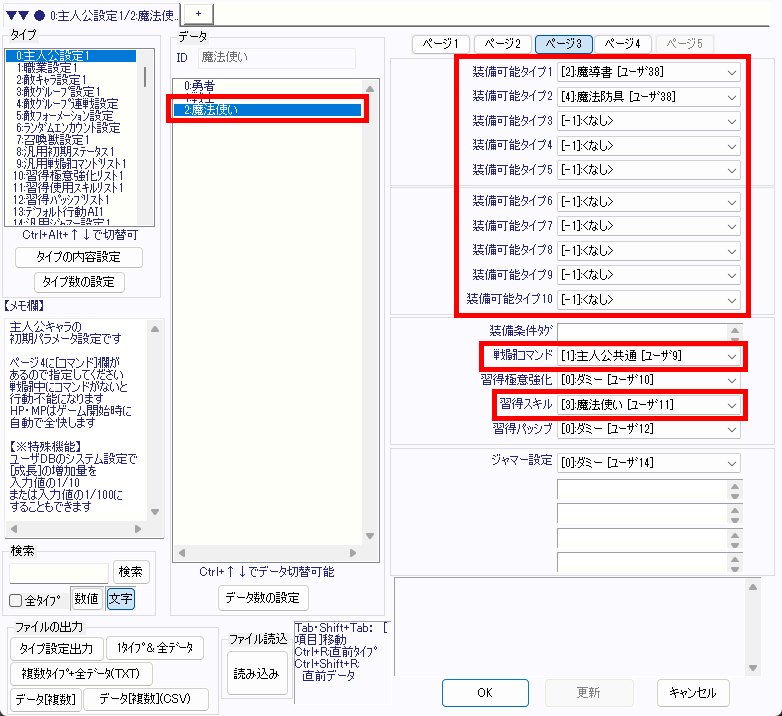Screen dimensions: 782x716
Task: Click the plus button to add tab
Action: click(x=198, y=11)
